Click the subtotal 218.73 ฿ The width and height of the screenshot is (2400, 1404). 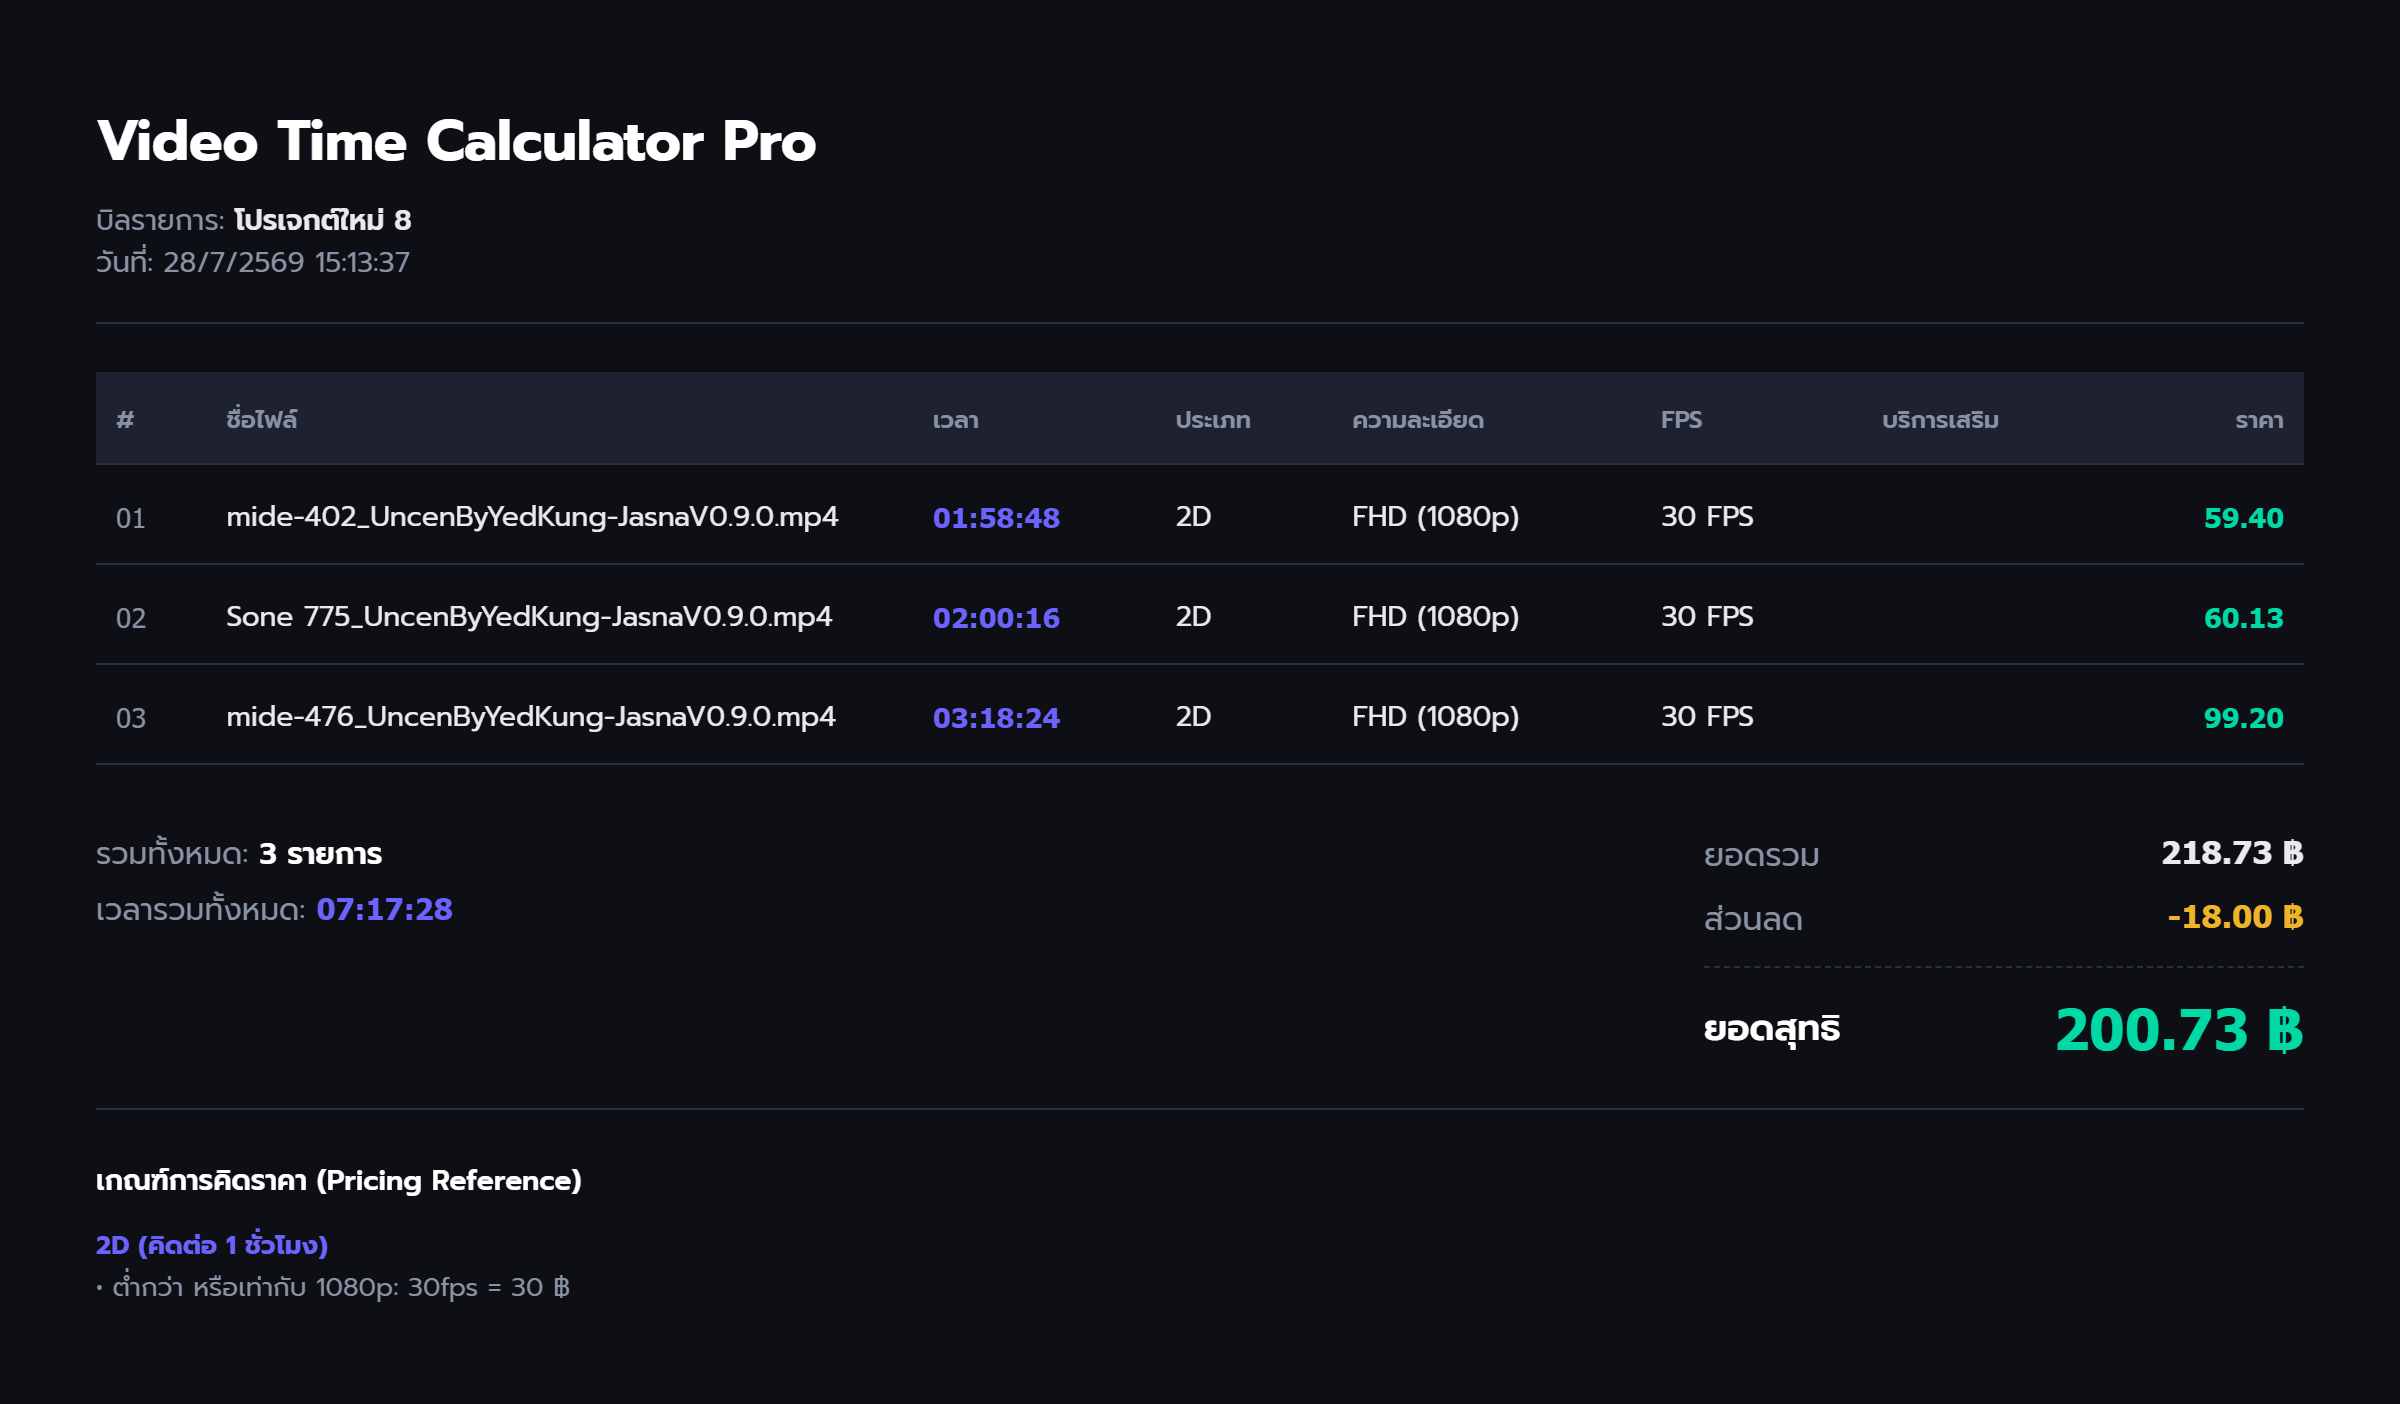point(2232,853)
